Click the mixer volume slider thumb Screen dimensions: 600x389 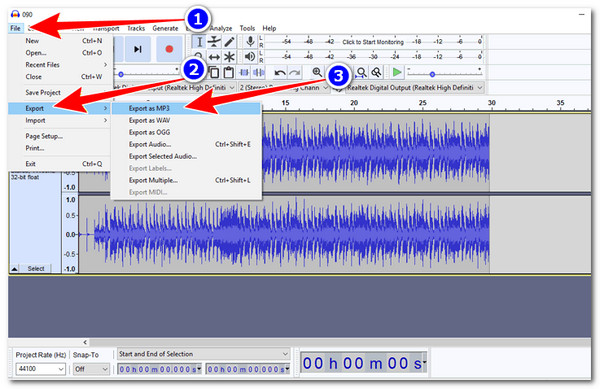click(121, 74)
